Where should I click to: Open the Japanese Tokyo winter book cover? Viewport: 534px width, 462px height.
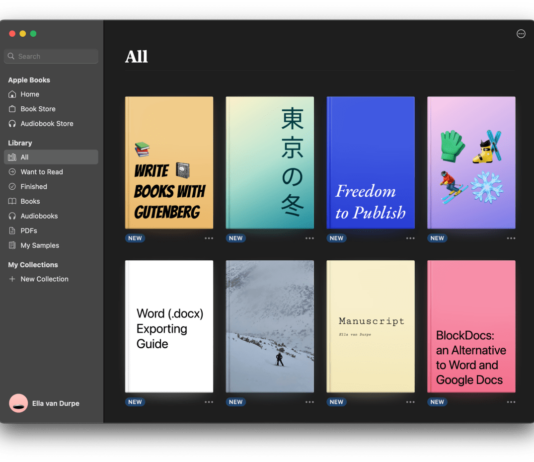pyautogui.click(x=270, y=163)
